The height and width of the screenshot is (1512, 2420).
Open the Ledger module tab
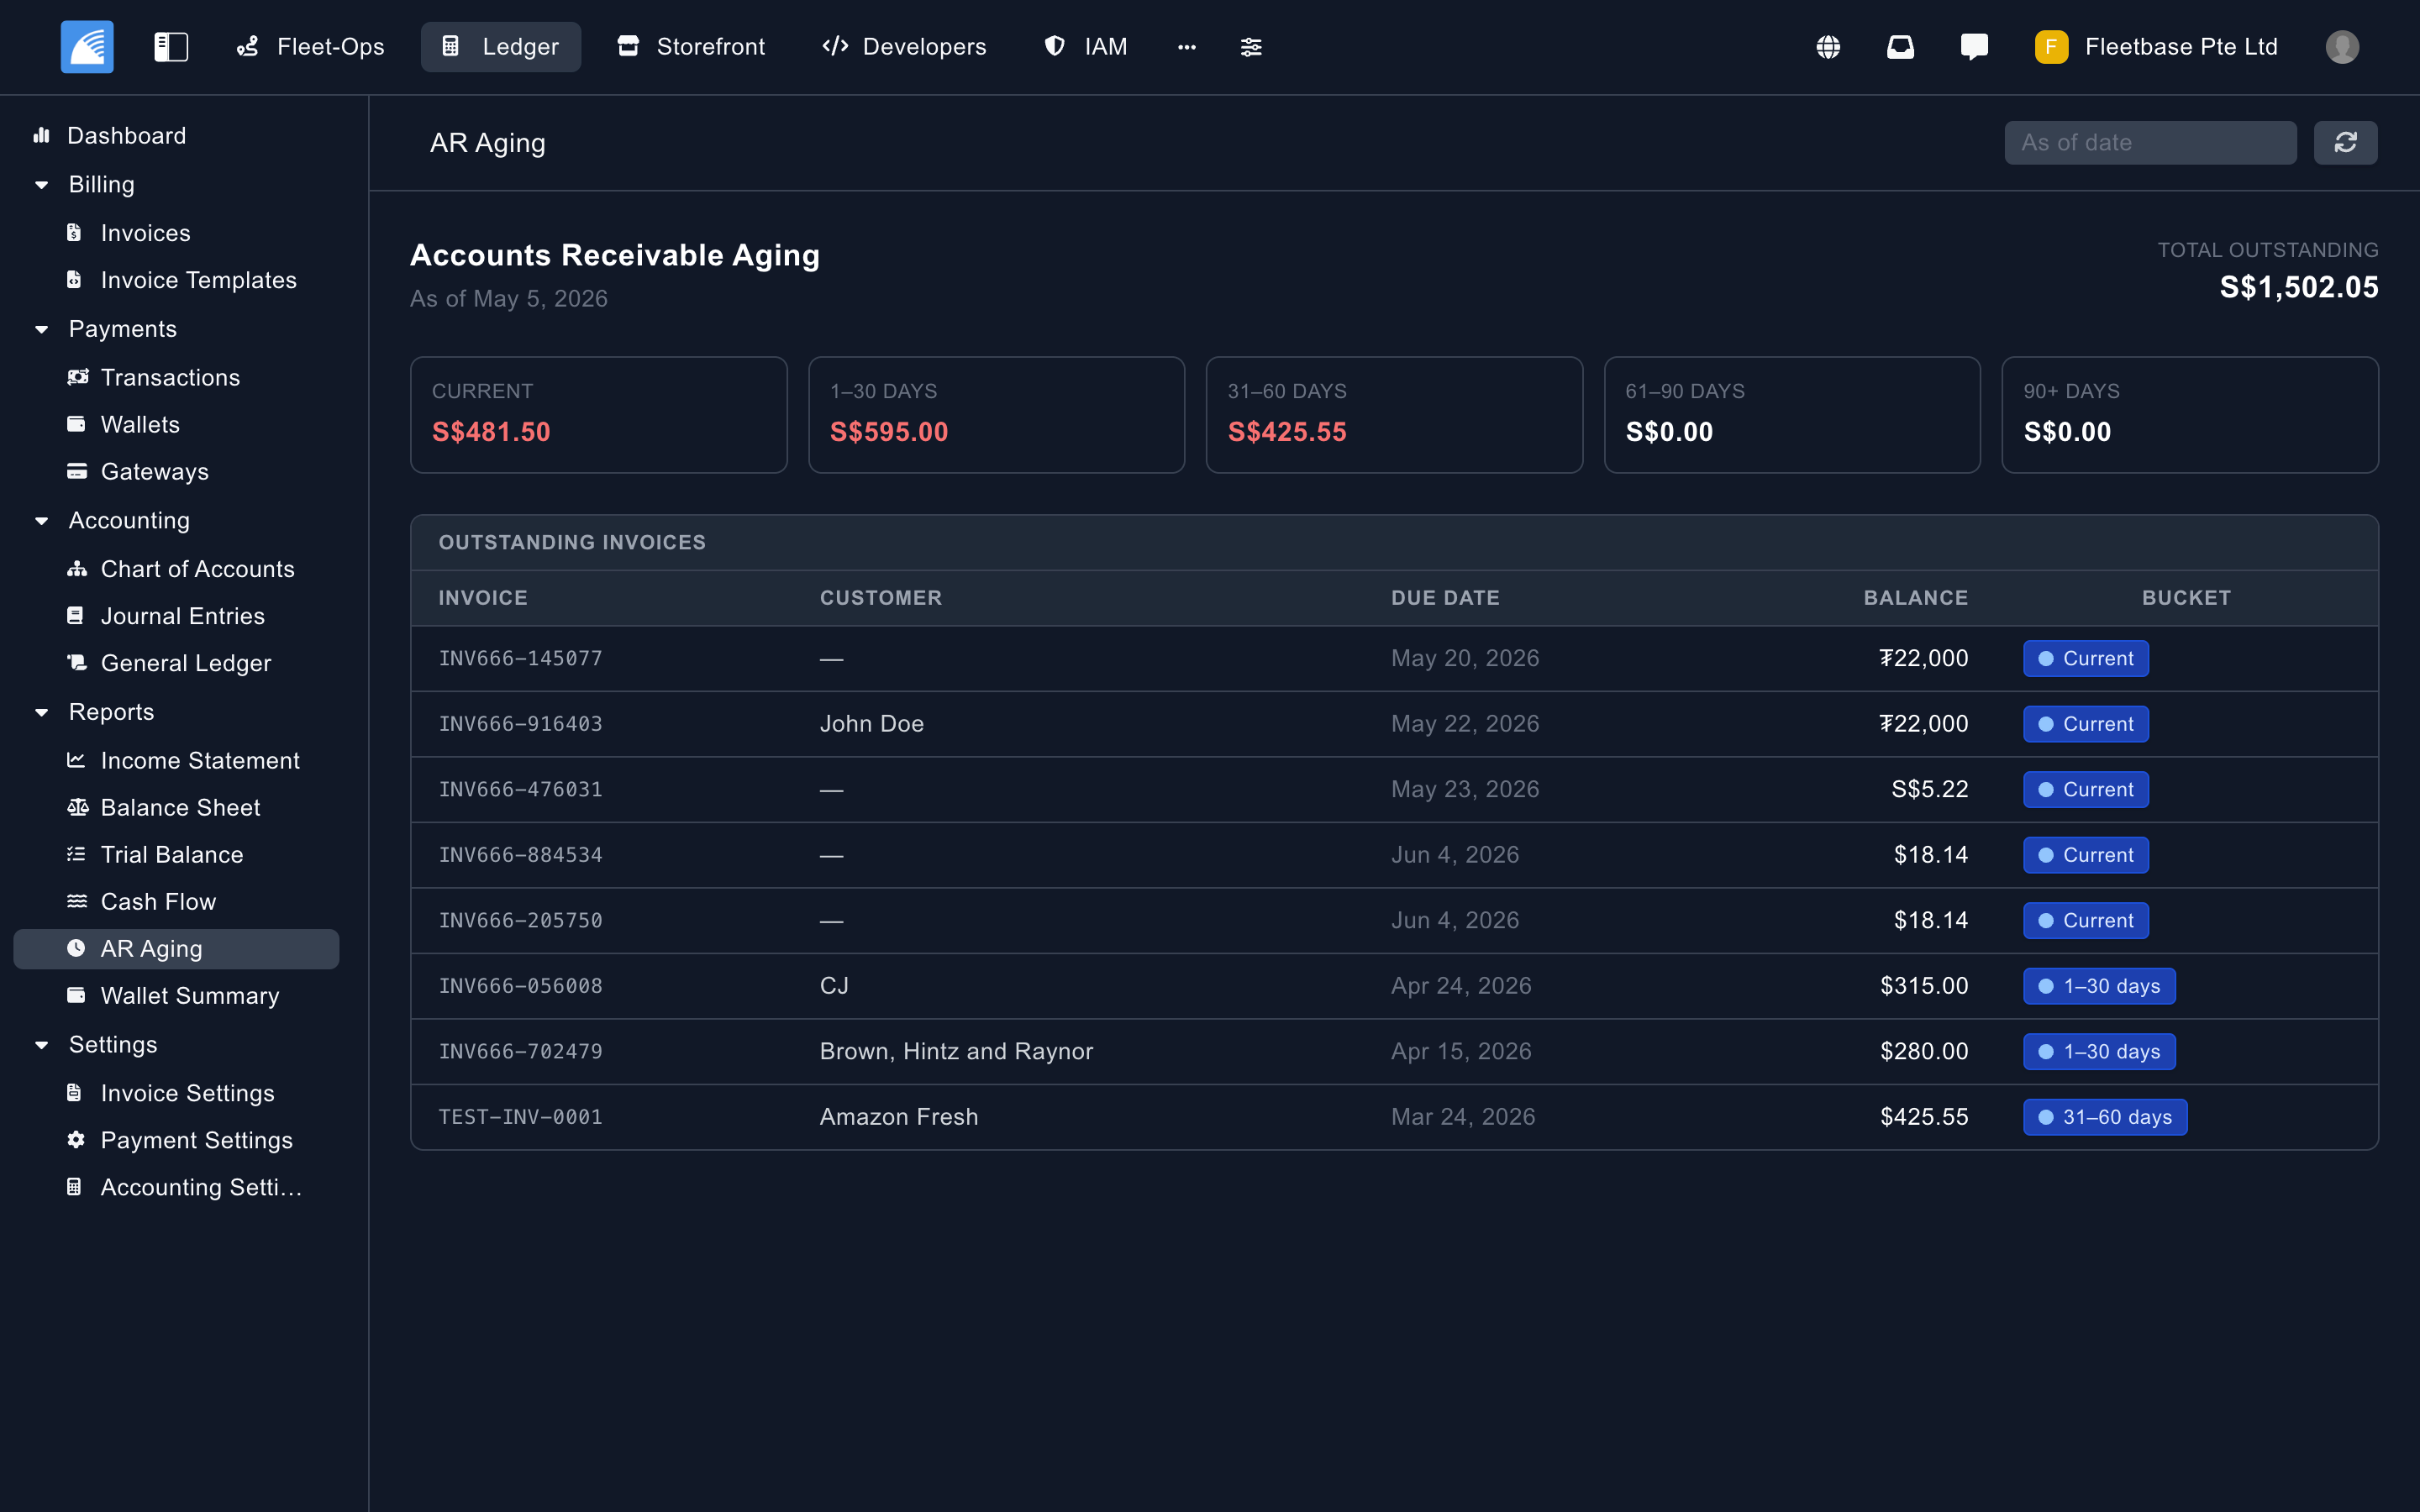[501, 47]
